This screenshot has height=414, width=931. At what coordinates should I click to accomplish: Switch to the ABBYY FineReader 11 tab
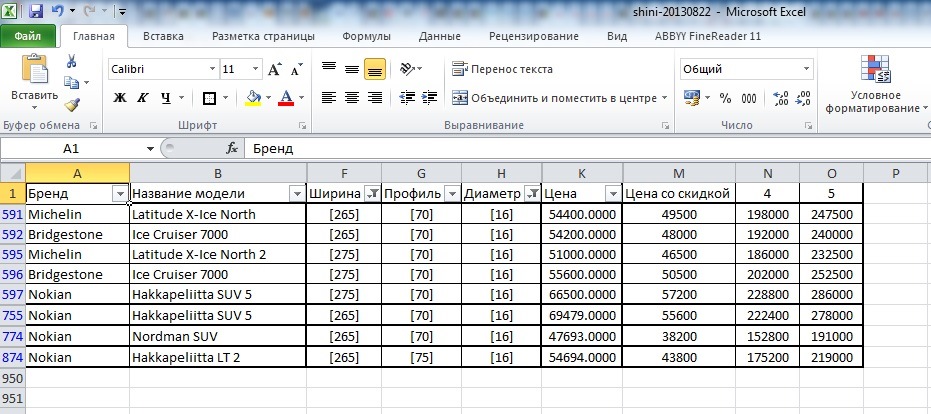(708, 36)
